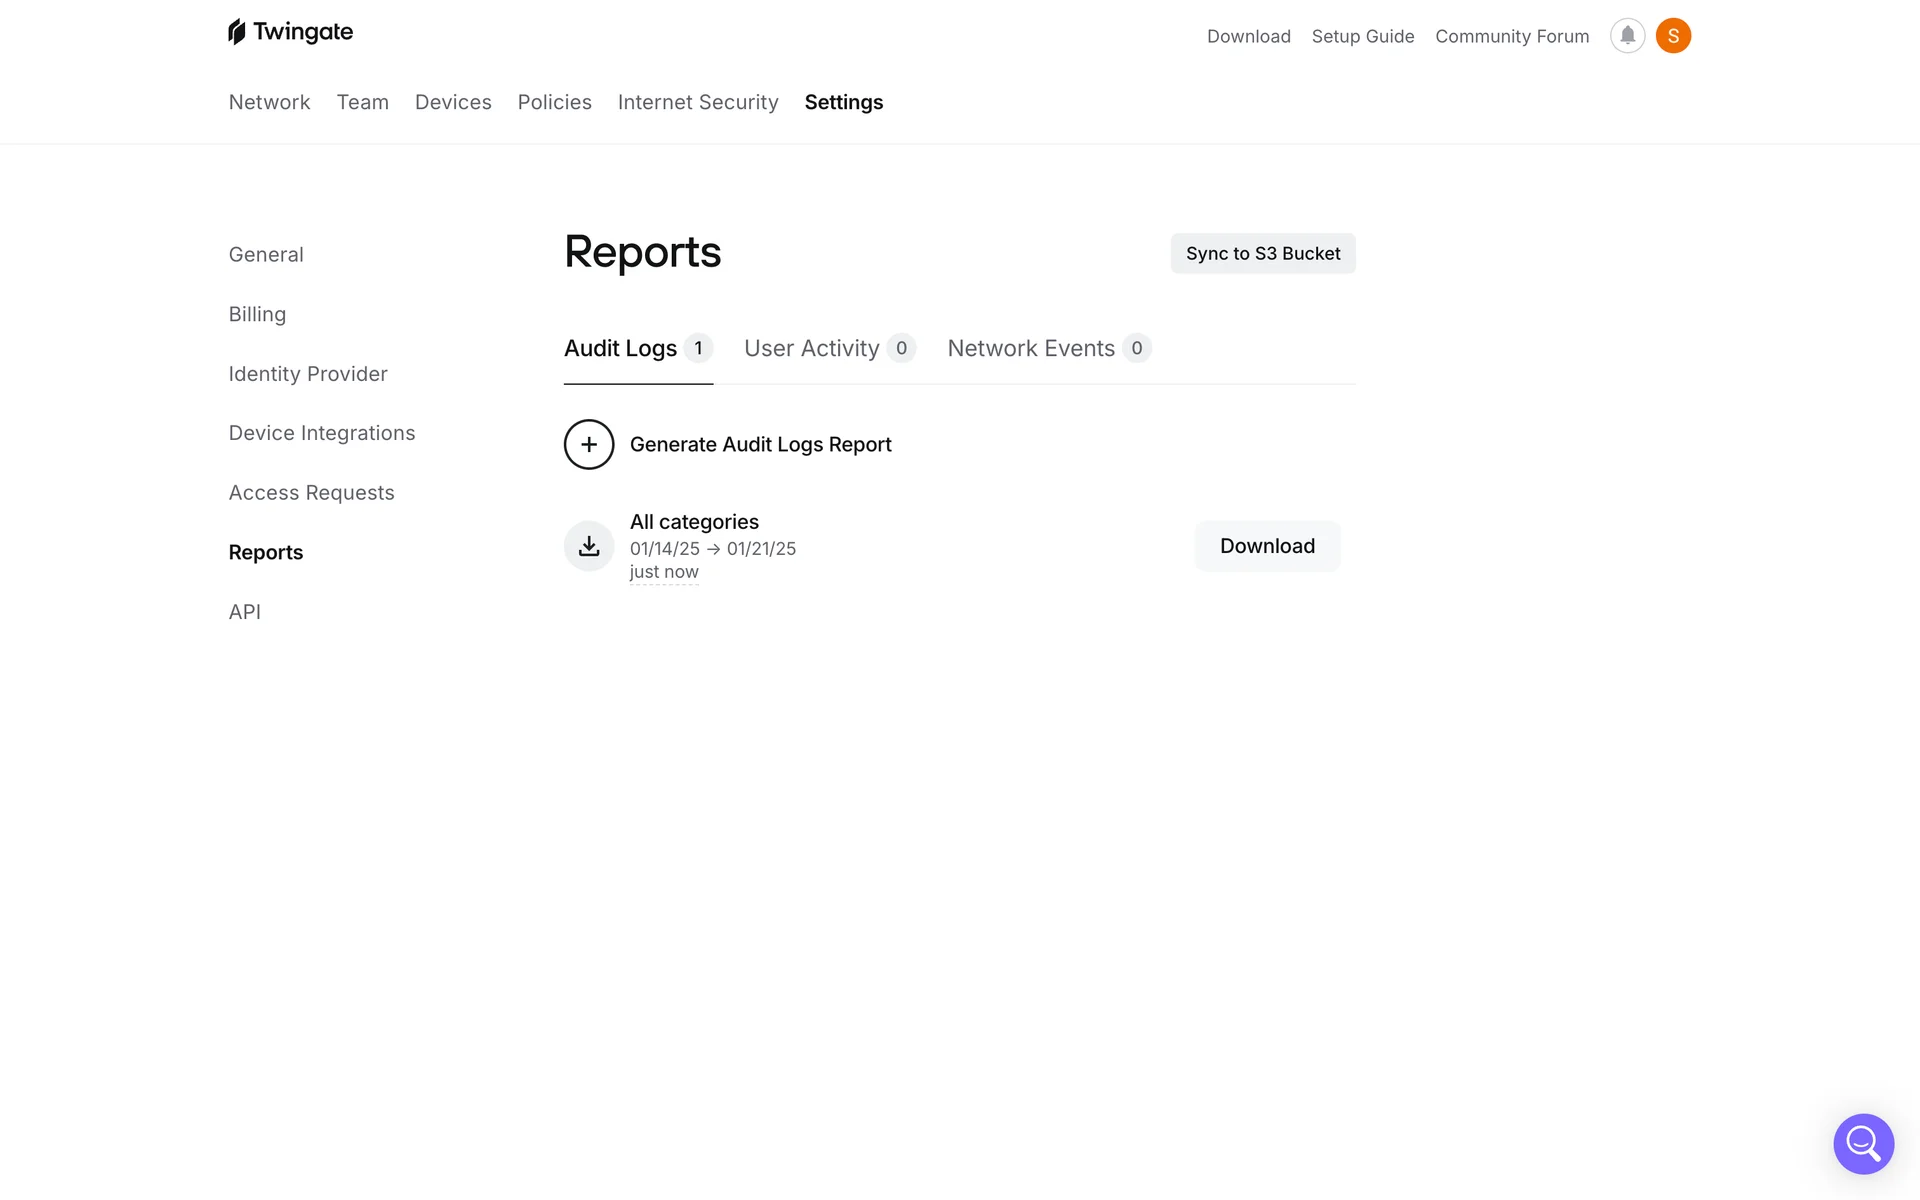Click the download icon beside All categories

[589, 546]
